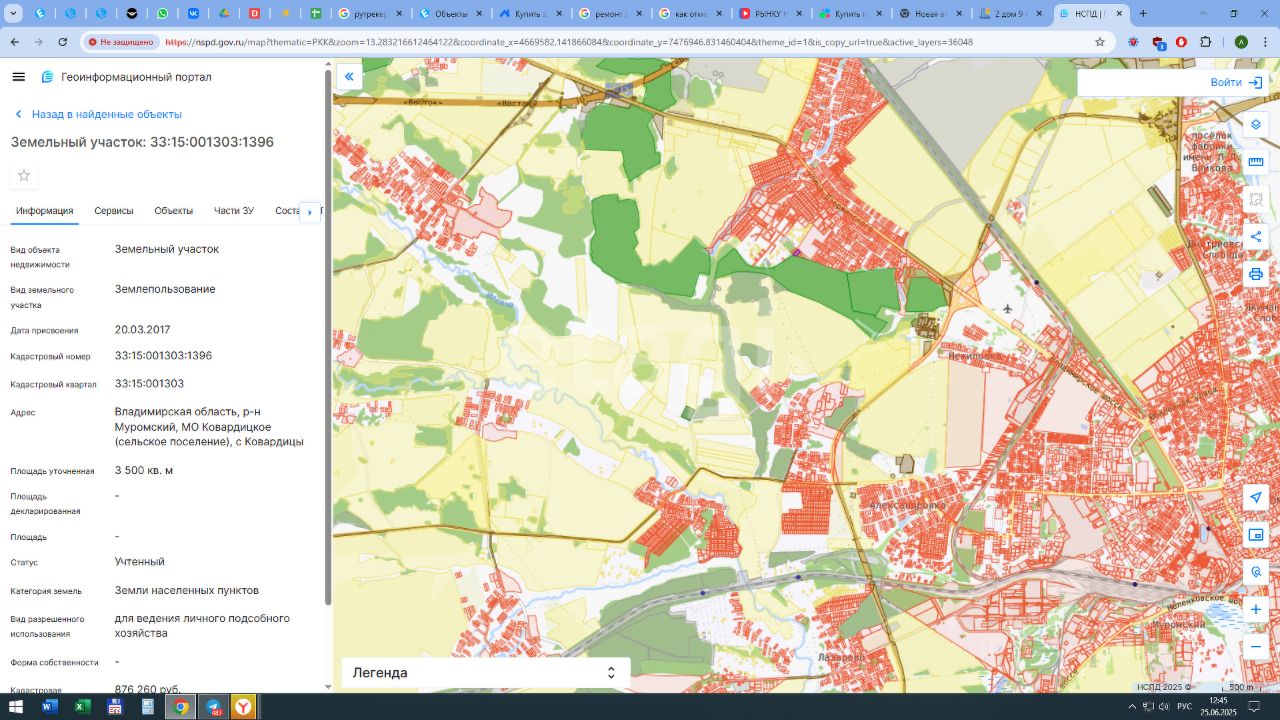1280x720 pixels.
Task: Collapse the left info panel
Action: click(349, 76)
